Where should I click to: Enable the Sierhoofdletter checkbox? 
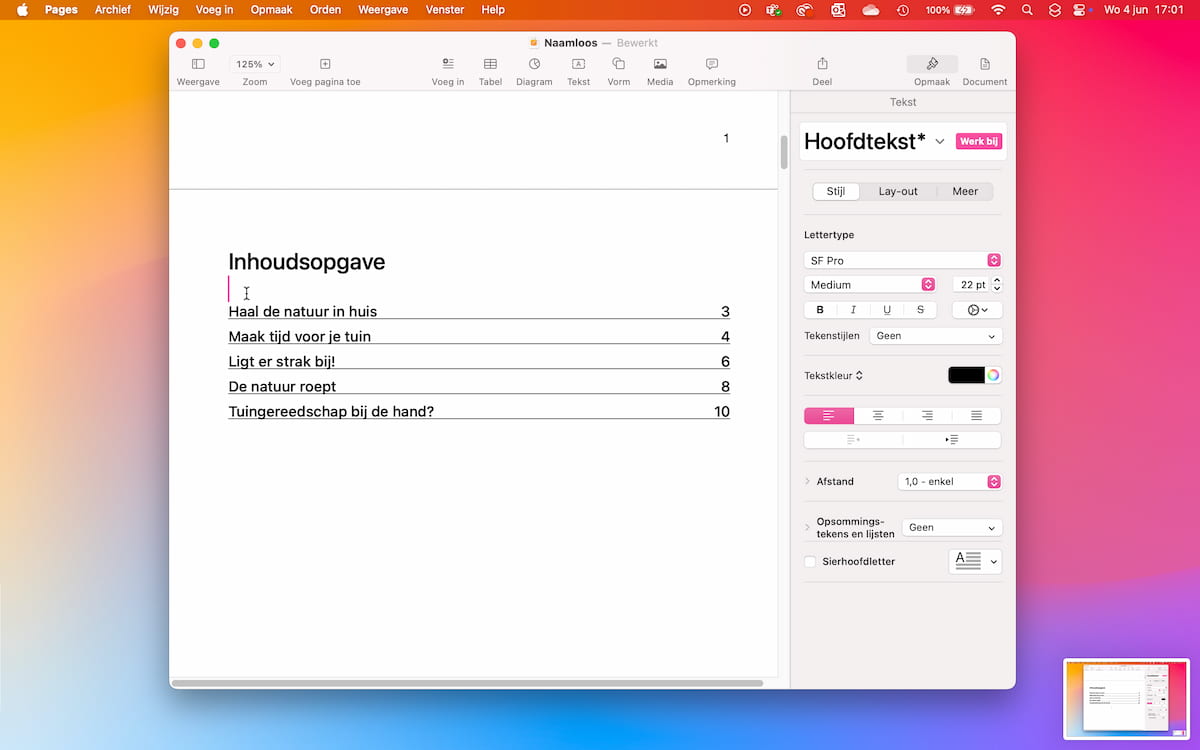[x=810, y=562]
